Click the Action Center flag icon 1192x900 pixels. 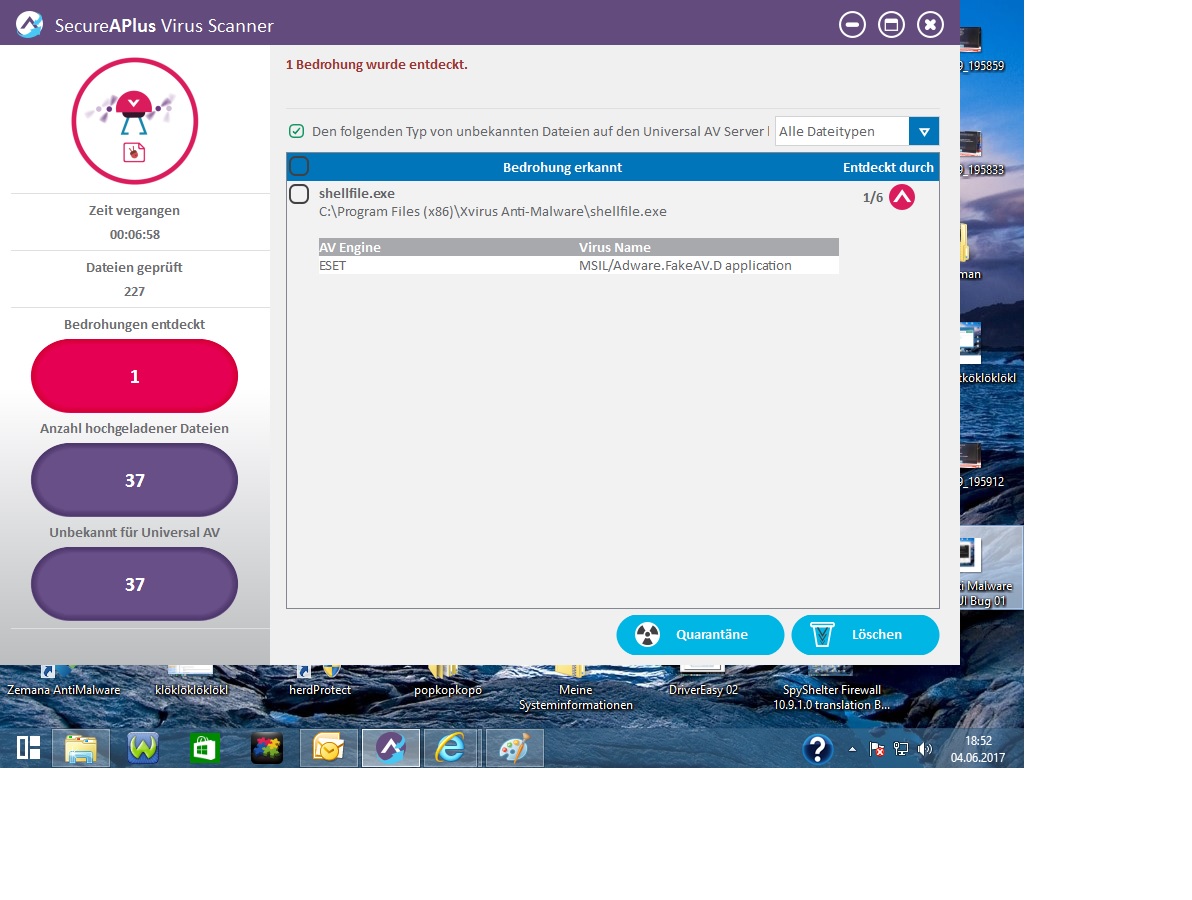coord(877,749)
